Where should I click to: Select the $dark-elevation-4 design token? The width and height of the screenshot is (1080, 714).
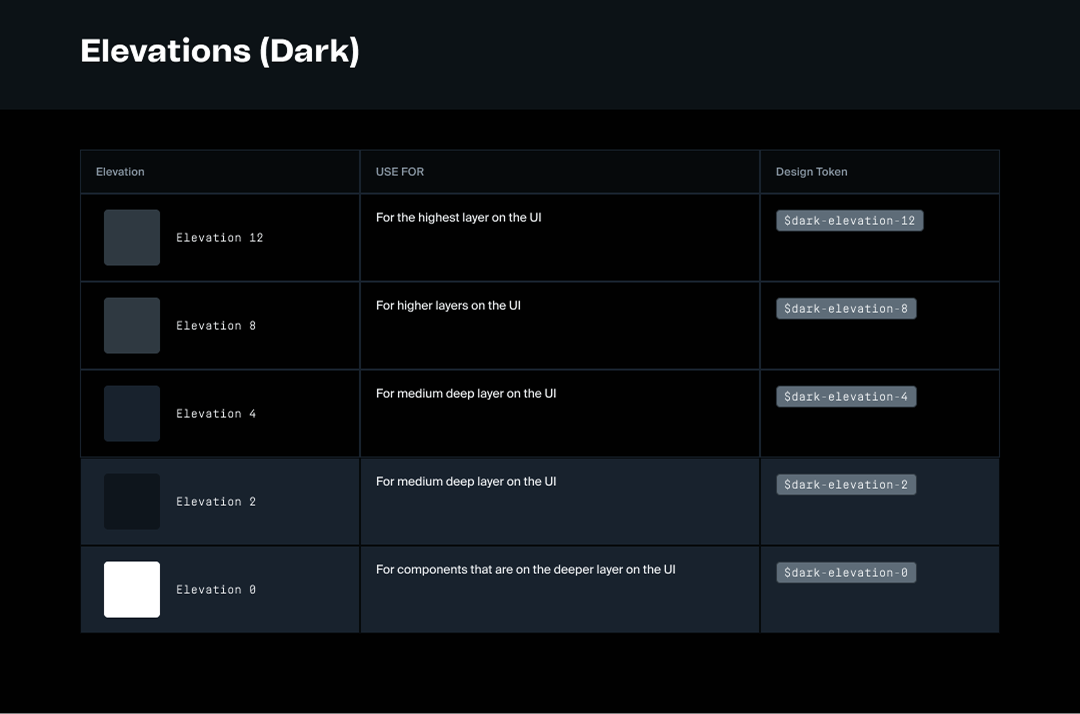[x=846, y=397]
